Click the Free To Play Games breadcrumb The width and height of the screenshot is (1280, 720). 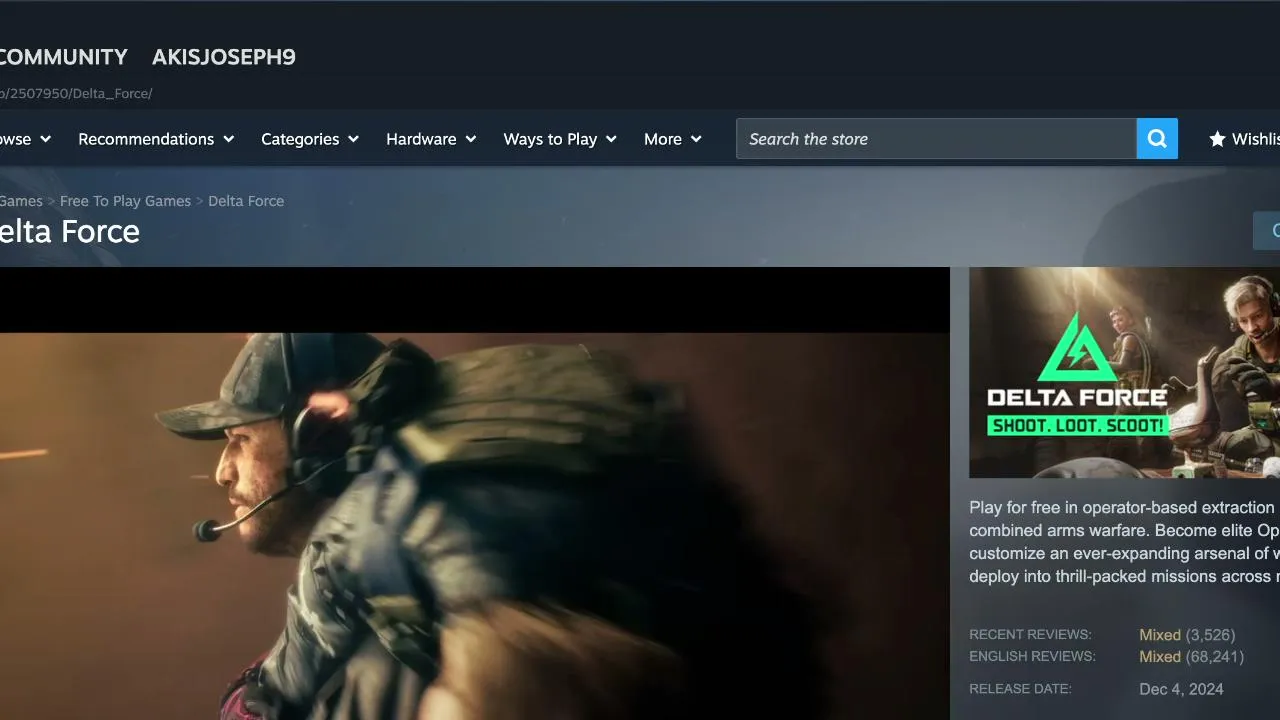[x=125, y=201]
